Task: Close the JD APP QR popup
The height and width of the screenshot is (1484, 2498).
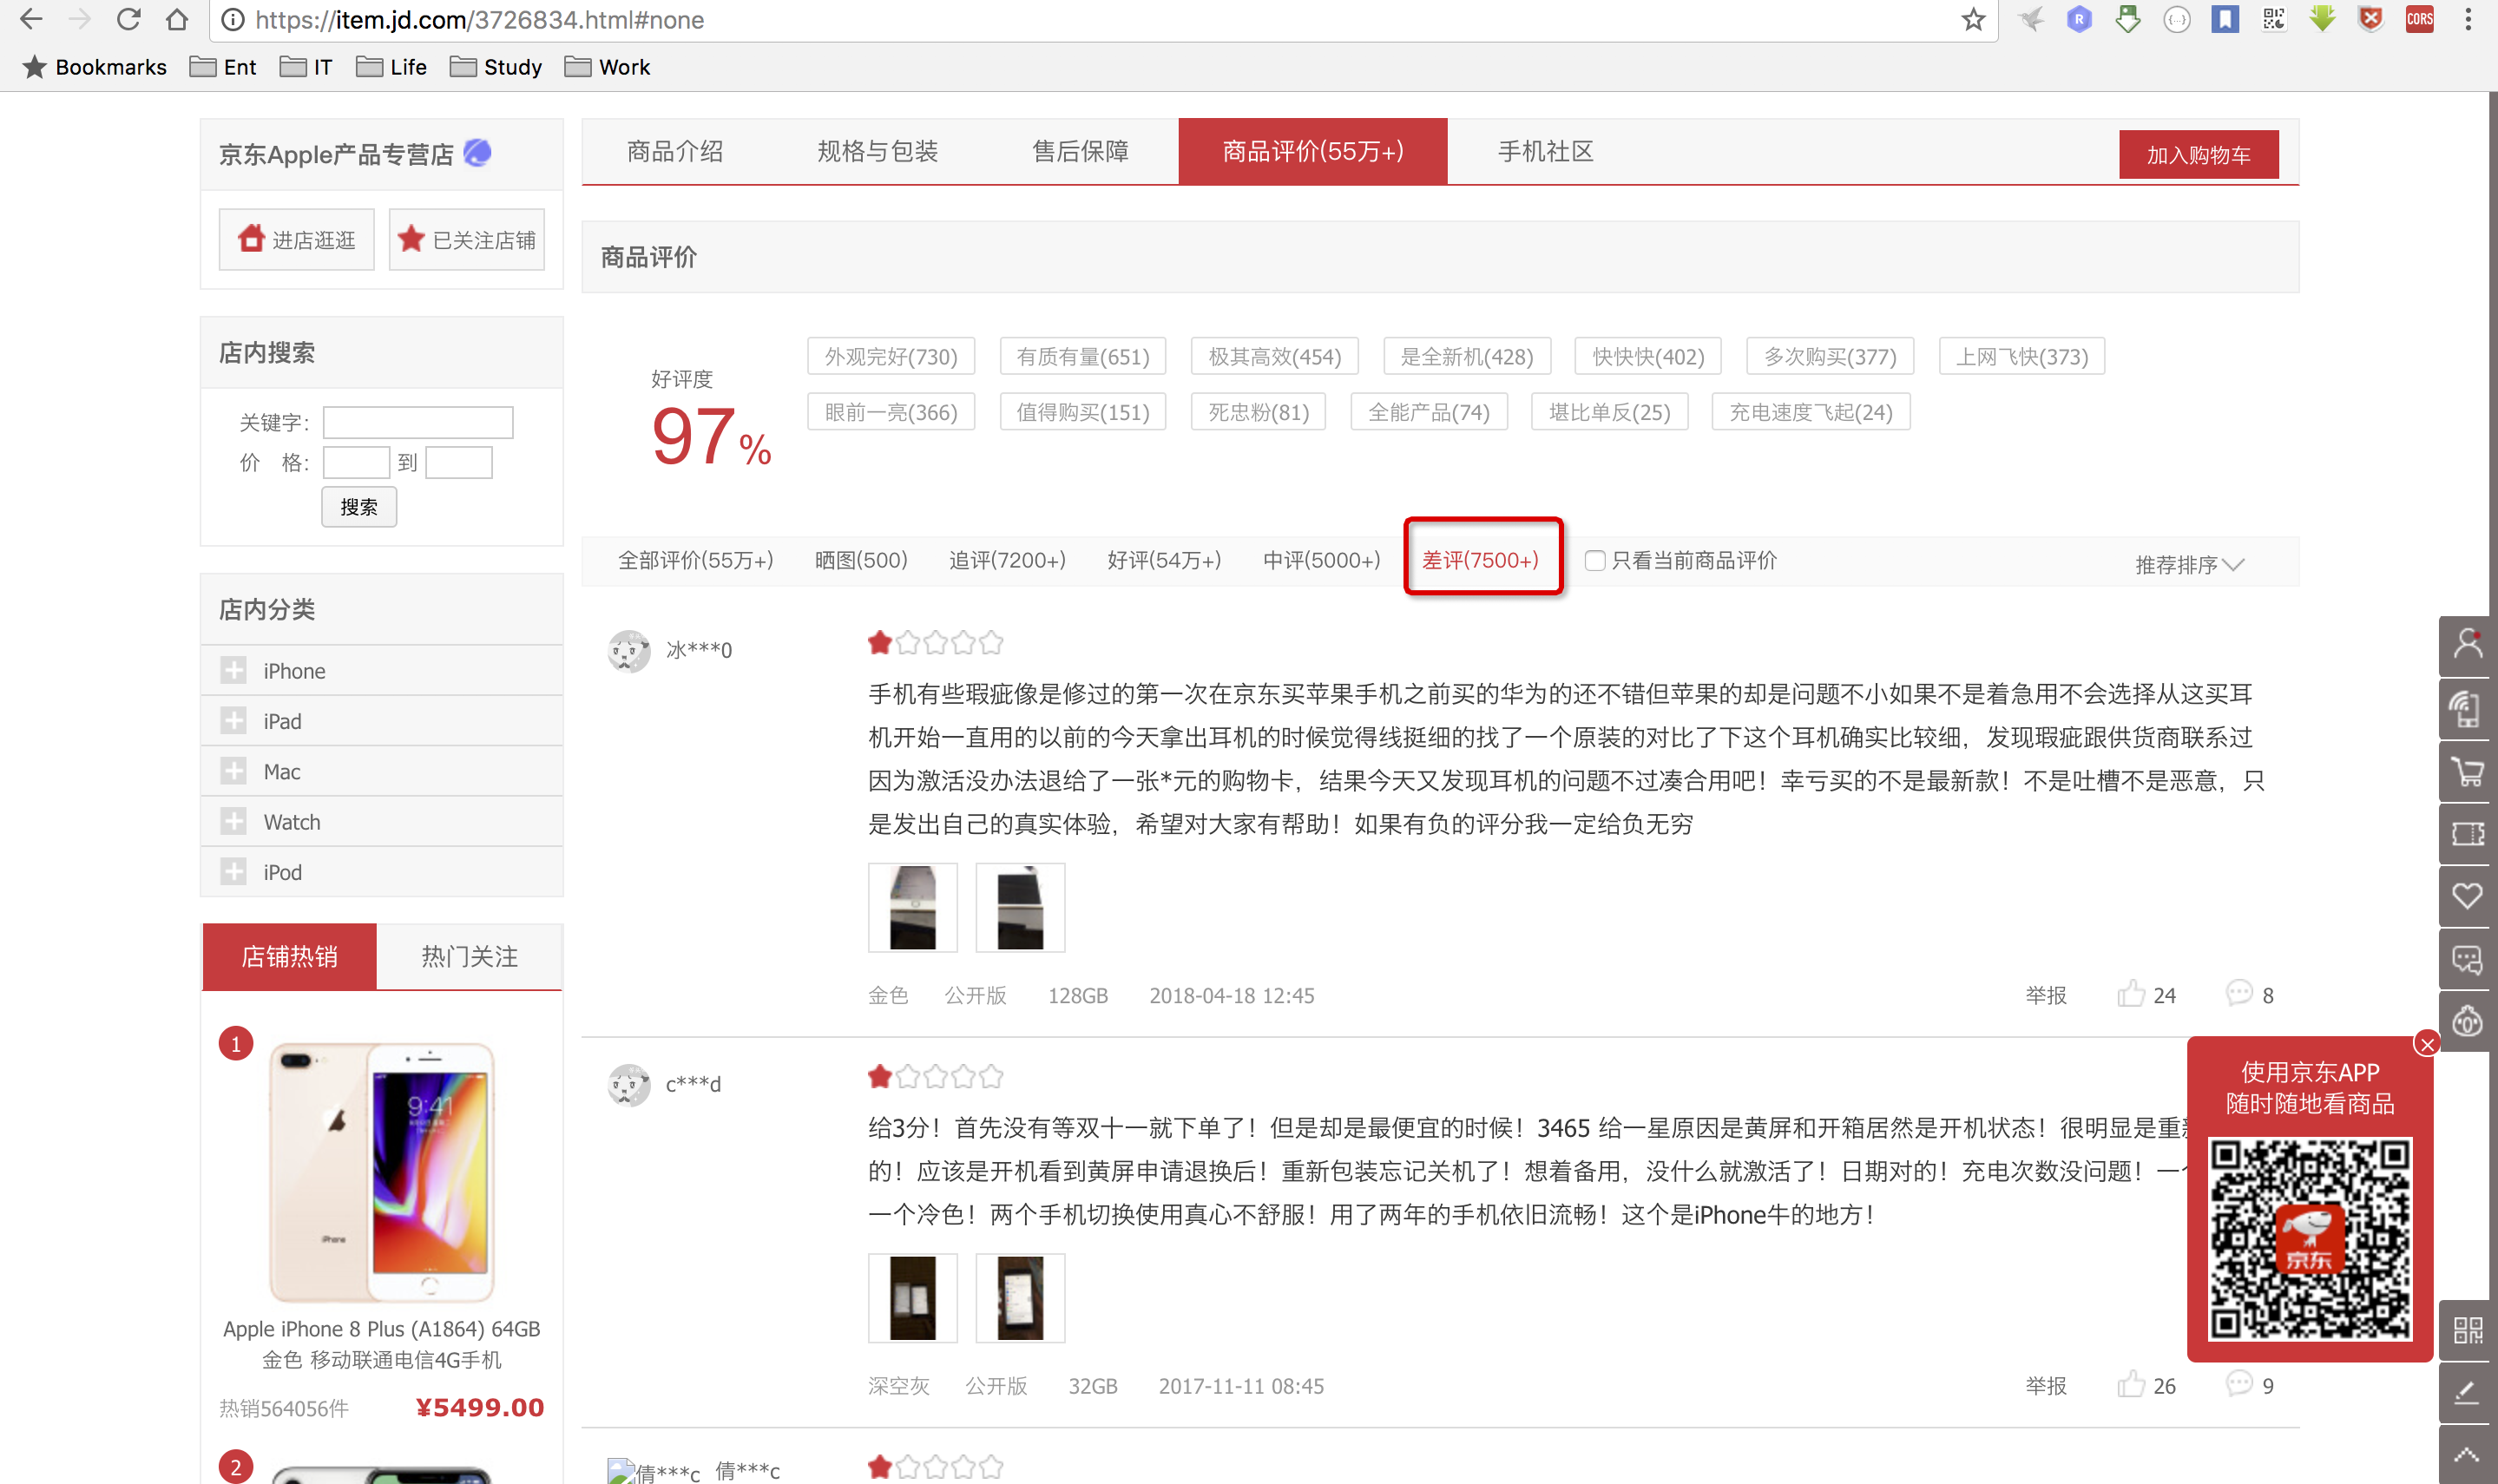Action: [x=2426, y=1044]
